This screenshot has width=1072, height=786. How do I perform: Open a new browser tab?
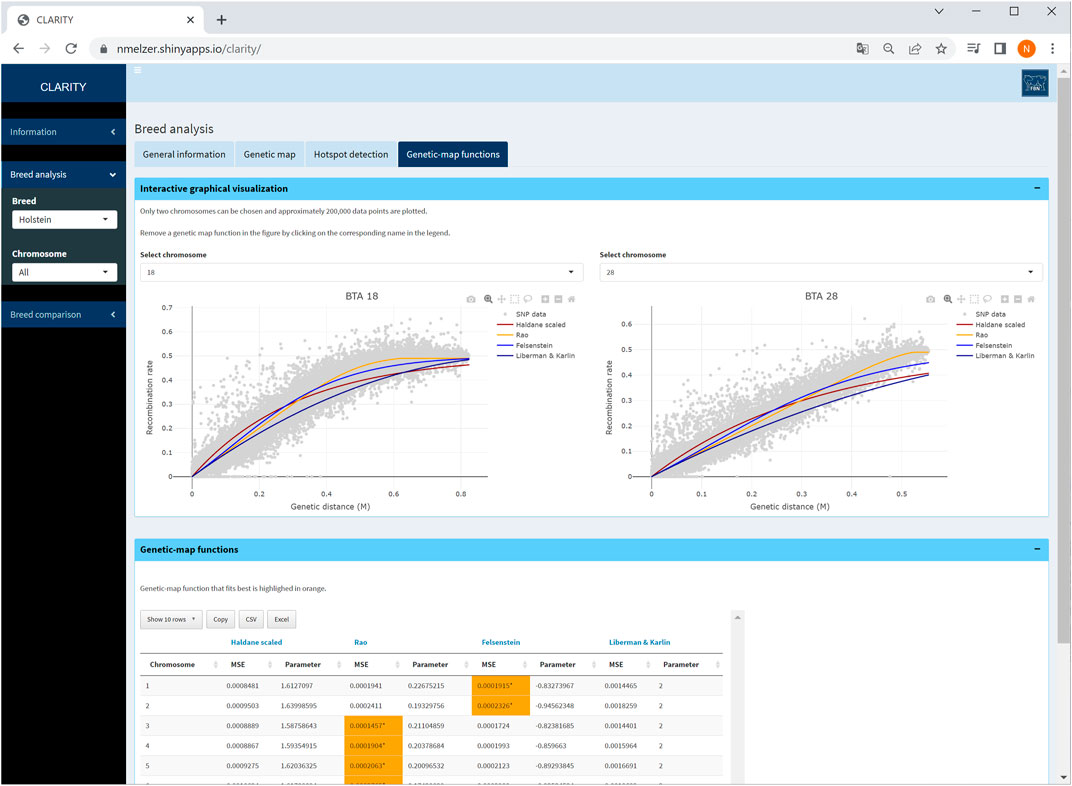click(x=222, y=20)
